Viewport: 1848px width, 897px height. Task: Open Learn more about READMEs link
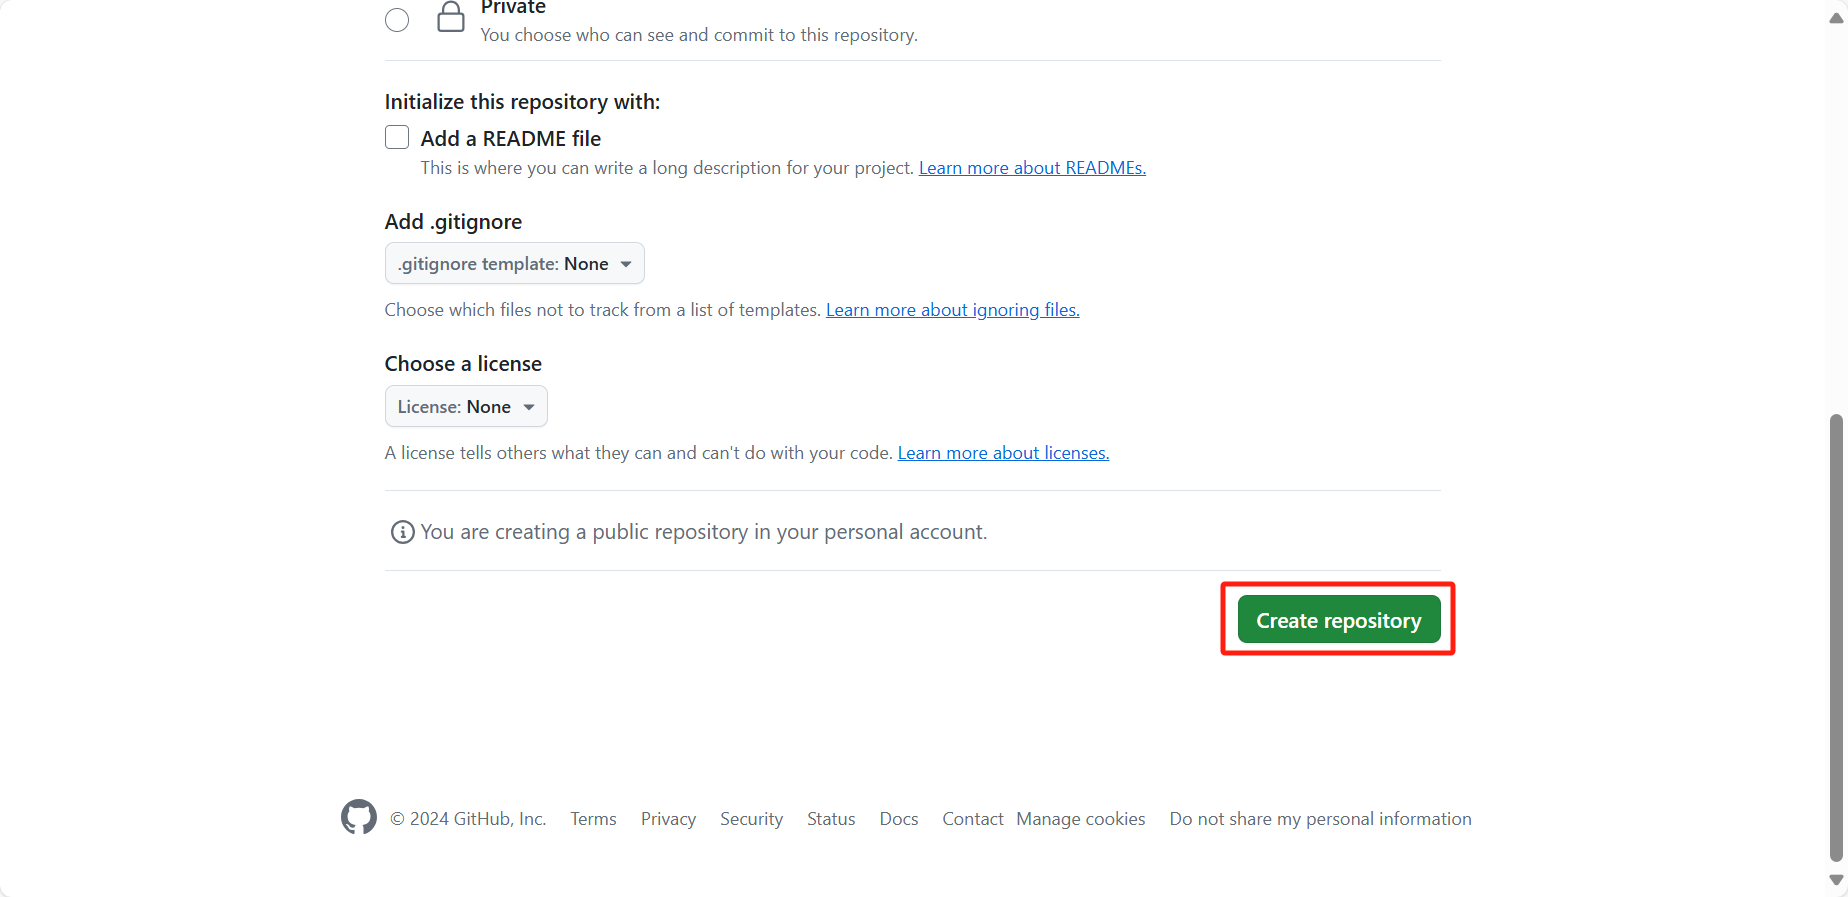pos(1032,168)
